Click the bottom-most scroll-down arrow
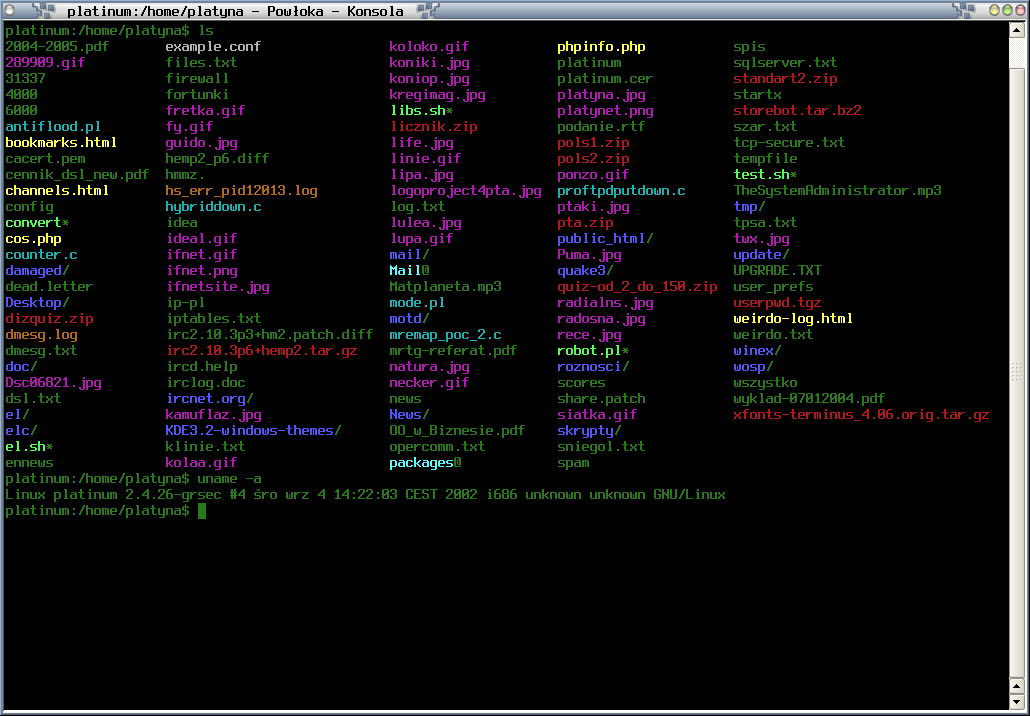 [1017, 703]
